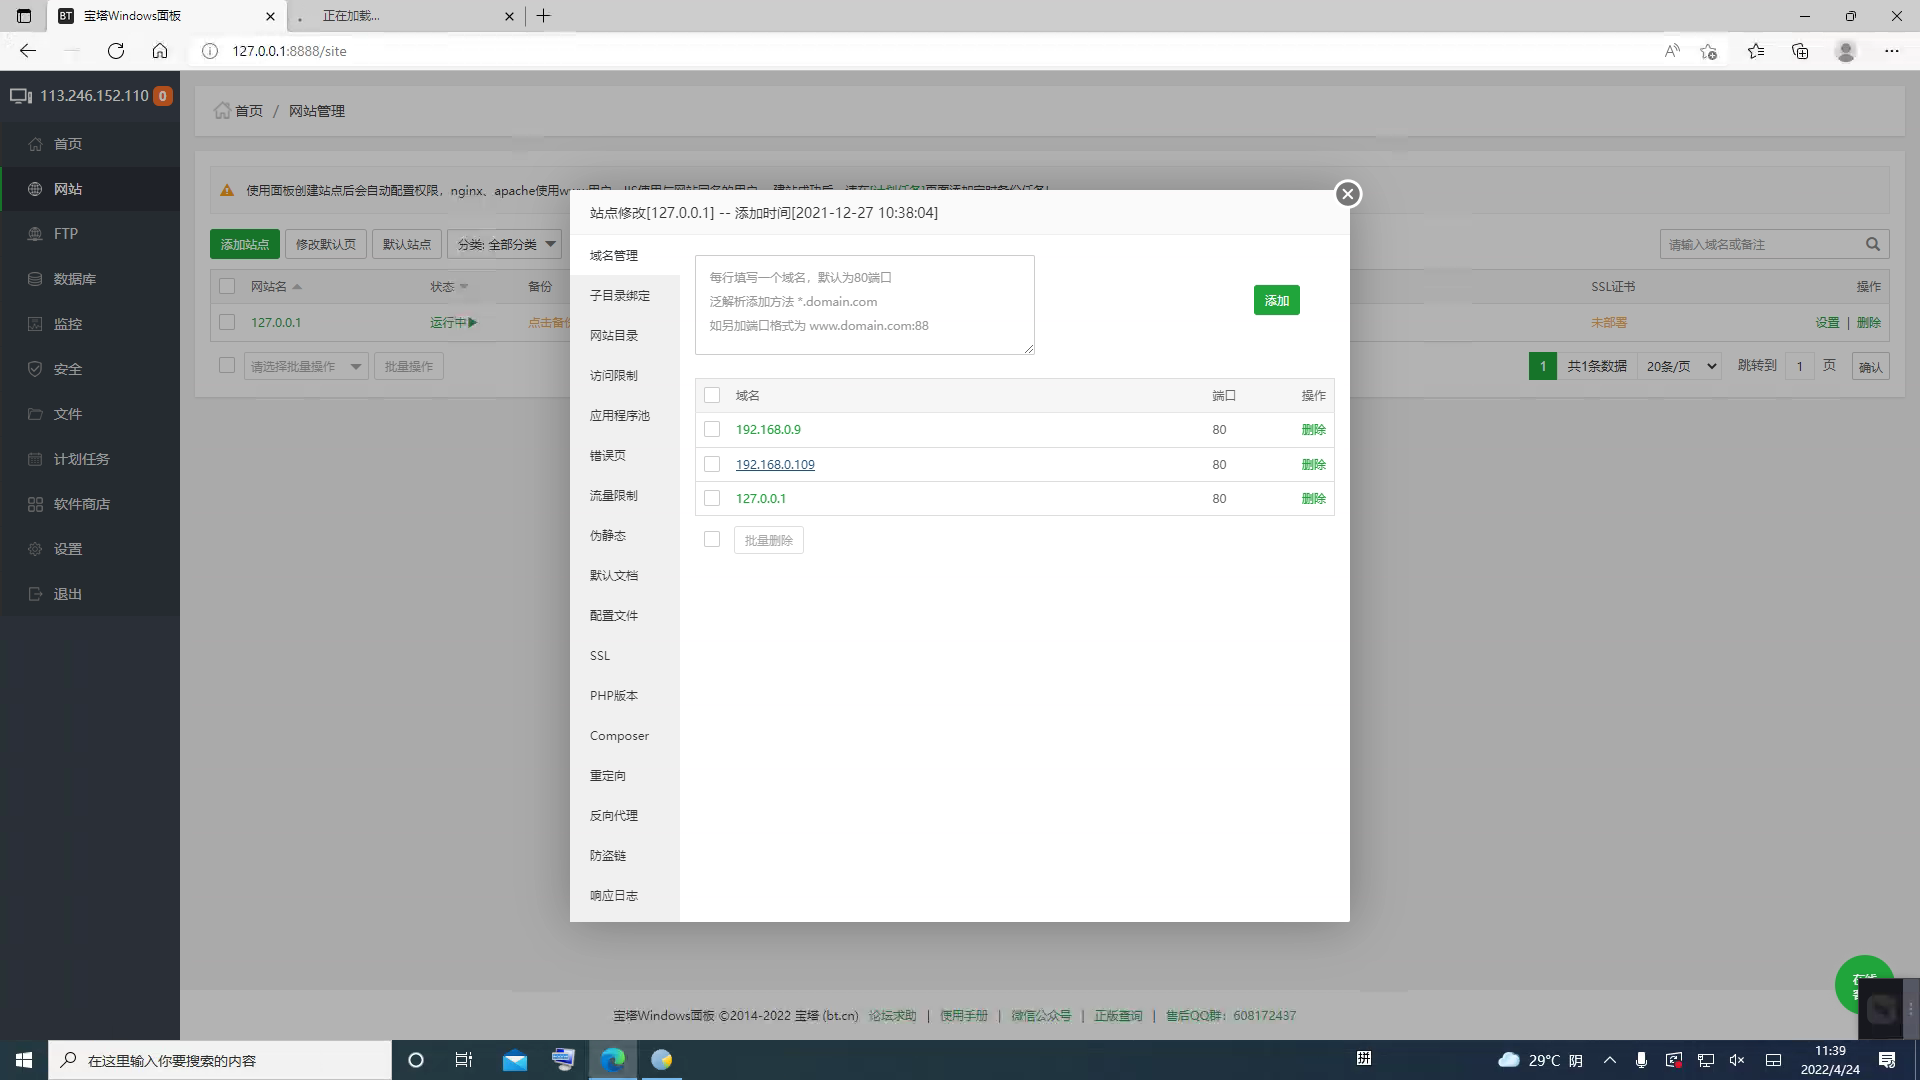Click the browser back arrow
The height and width of the screenshot is (1080, 1920).
pyautogui.click(x=28, y=51)
